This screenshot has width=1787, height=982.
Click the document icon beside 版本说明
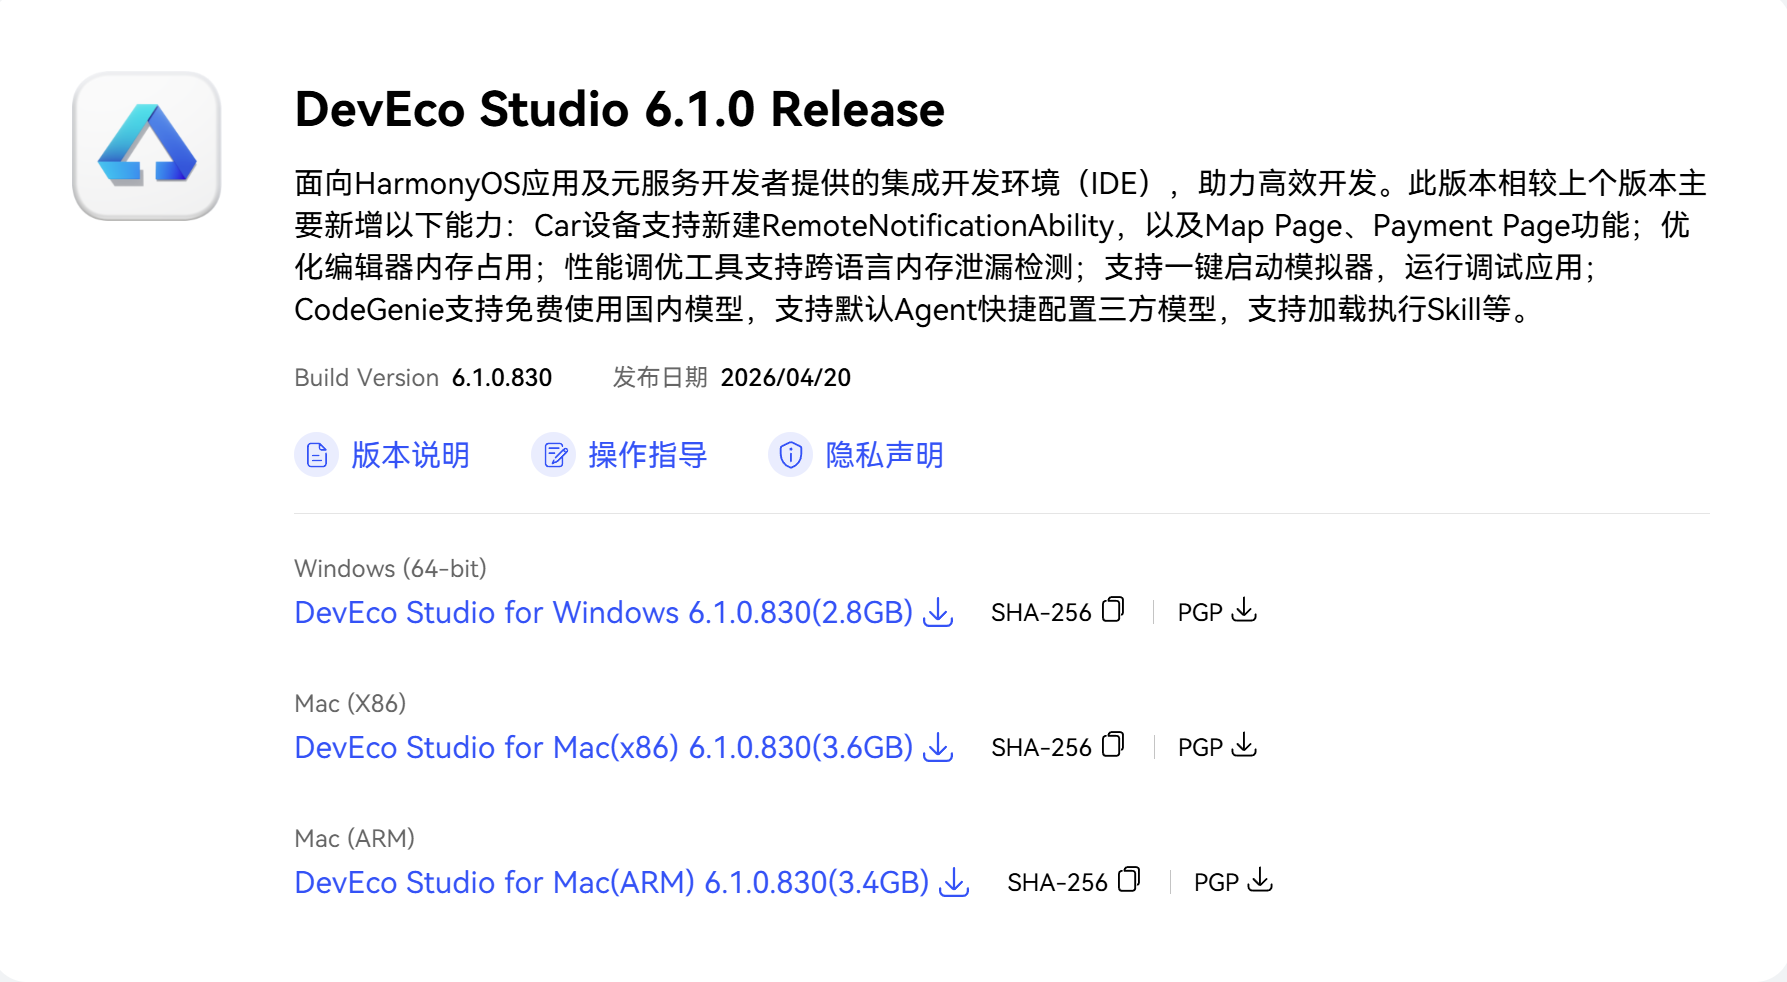[317, 455]
